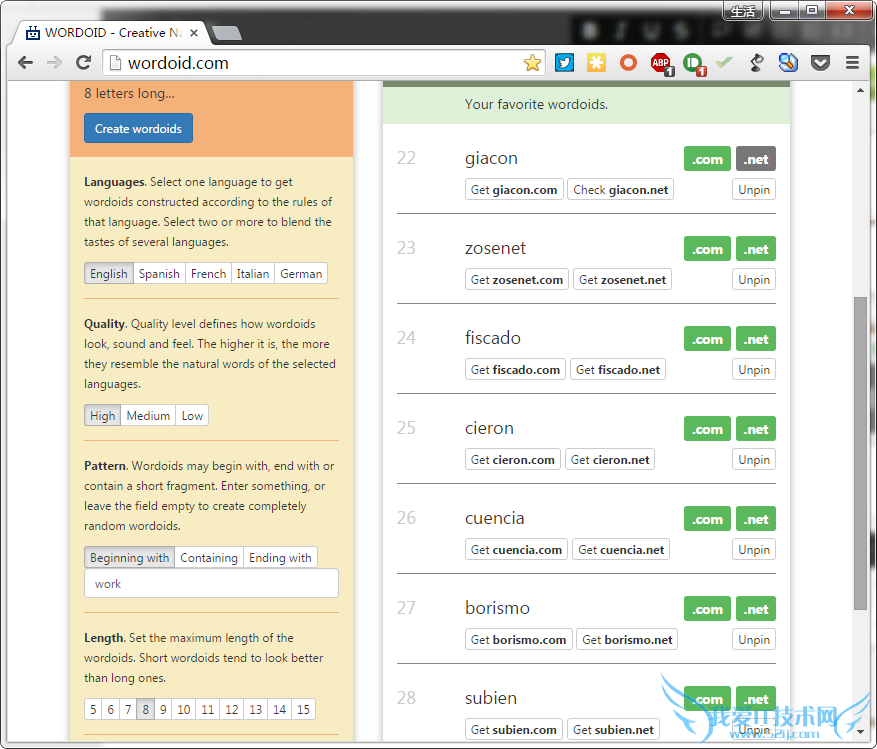The height and width of the screenshot is (749, 877).
Task: Select Medium quality level
Action: (x=148, y=416)
